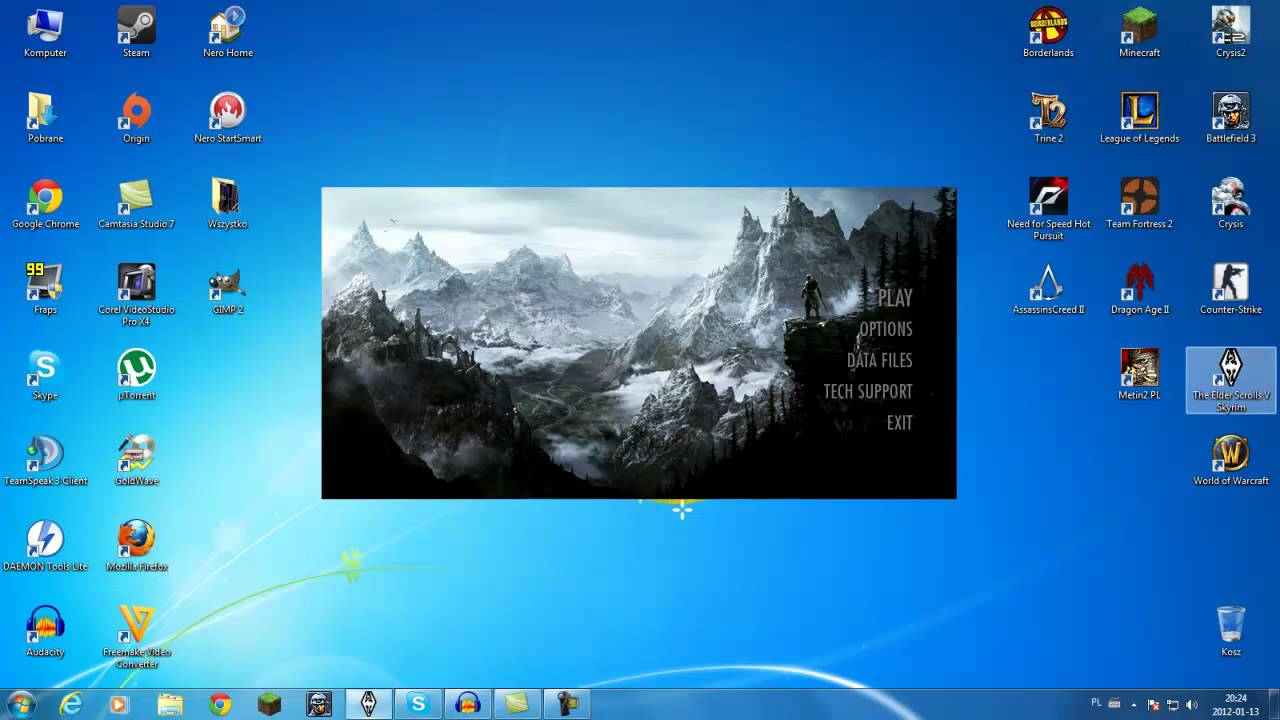Select the Team Fortress 2 shortcut

pos(1139,205)
